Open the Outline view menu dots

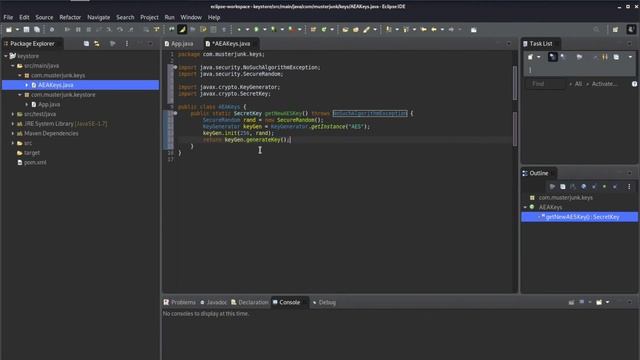point(629,187)
